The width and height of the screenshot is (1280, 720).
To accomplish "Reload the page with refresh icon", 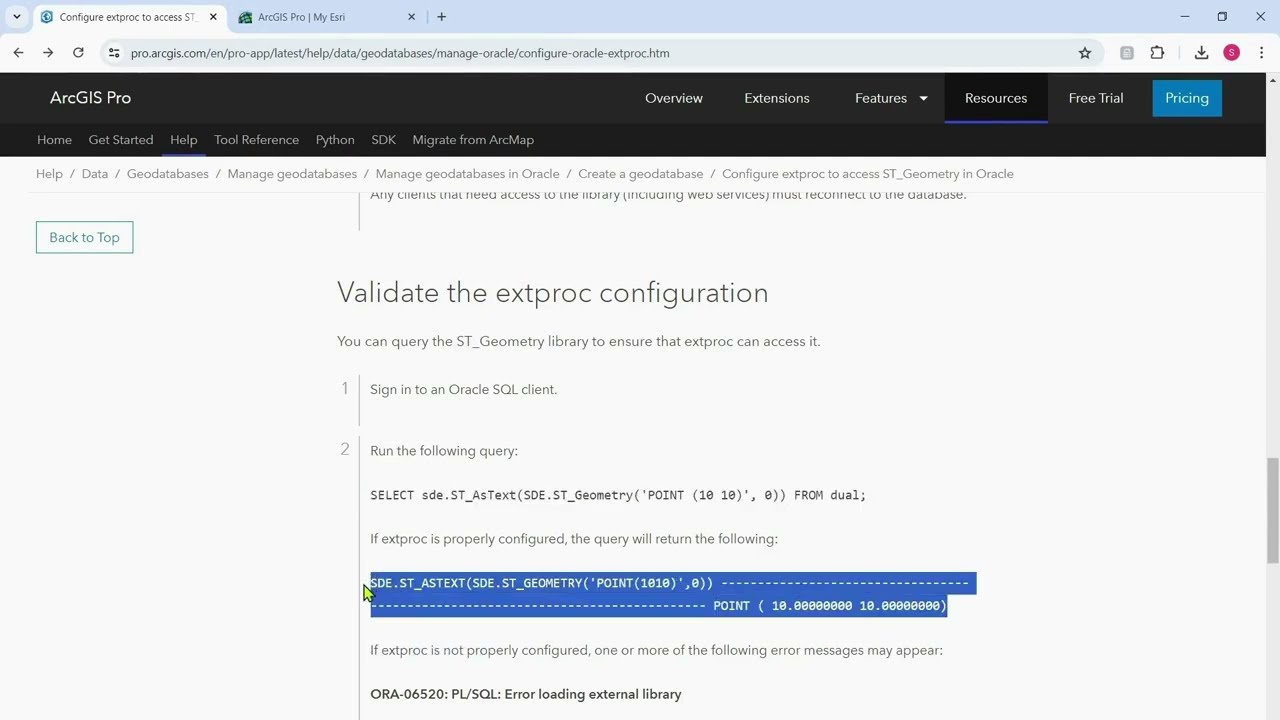I will tap(78, 53).
